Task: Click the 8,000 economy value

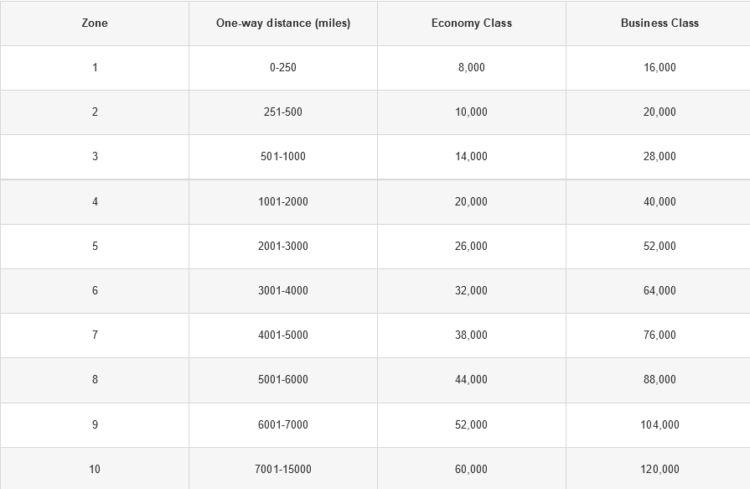Action: [472, 67]
